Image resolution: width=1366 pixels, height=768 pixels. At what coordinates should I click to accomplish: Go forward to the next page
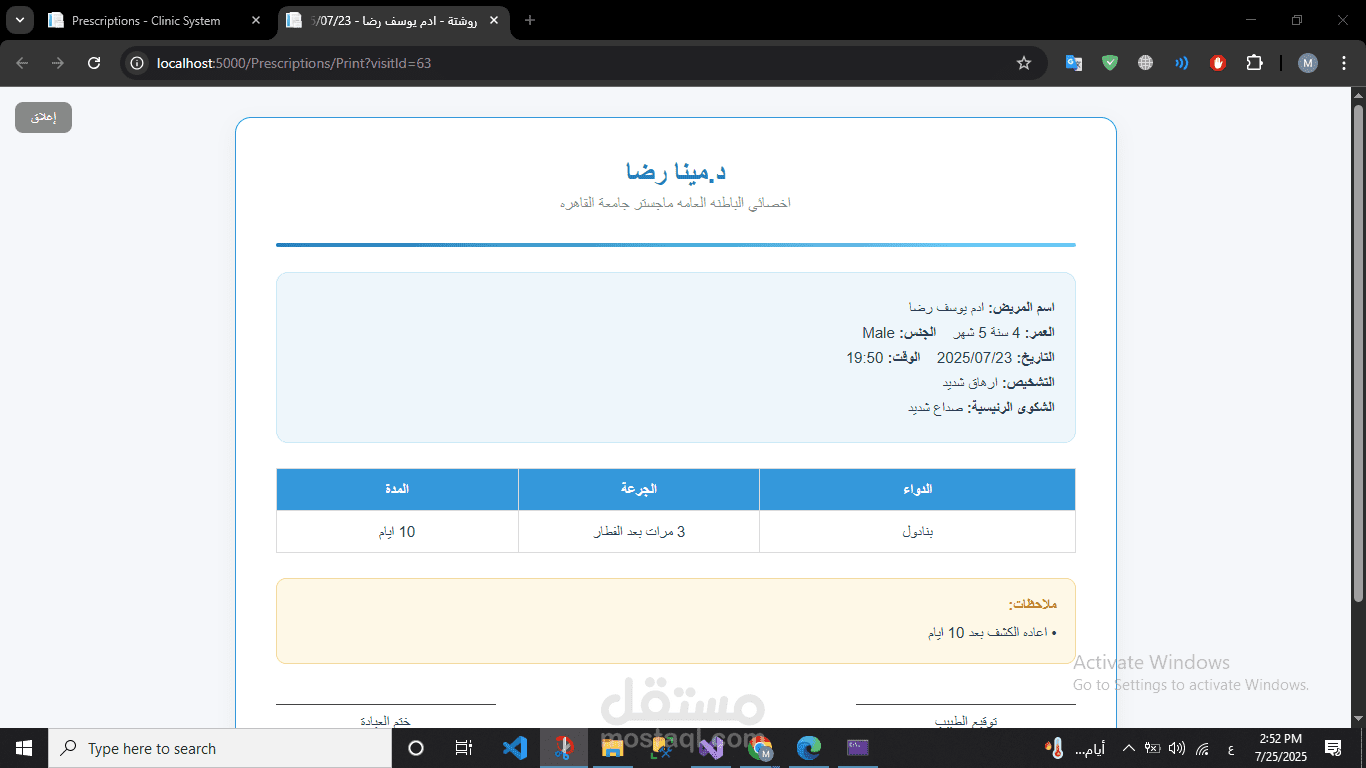point(58,63)
